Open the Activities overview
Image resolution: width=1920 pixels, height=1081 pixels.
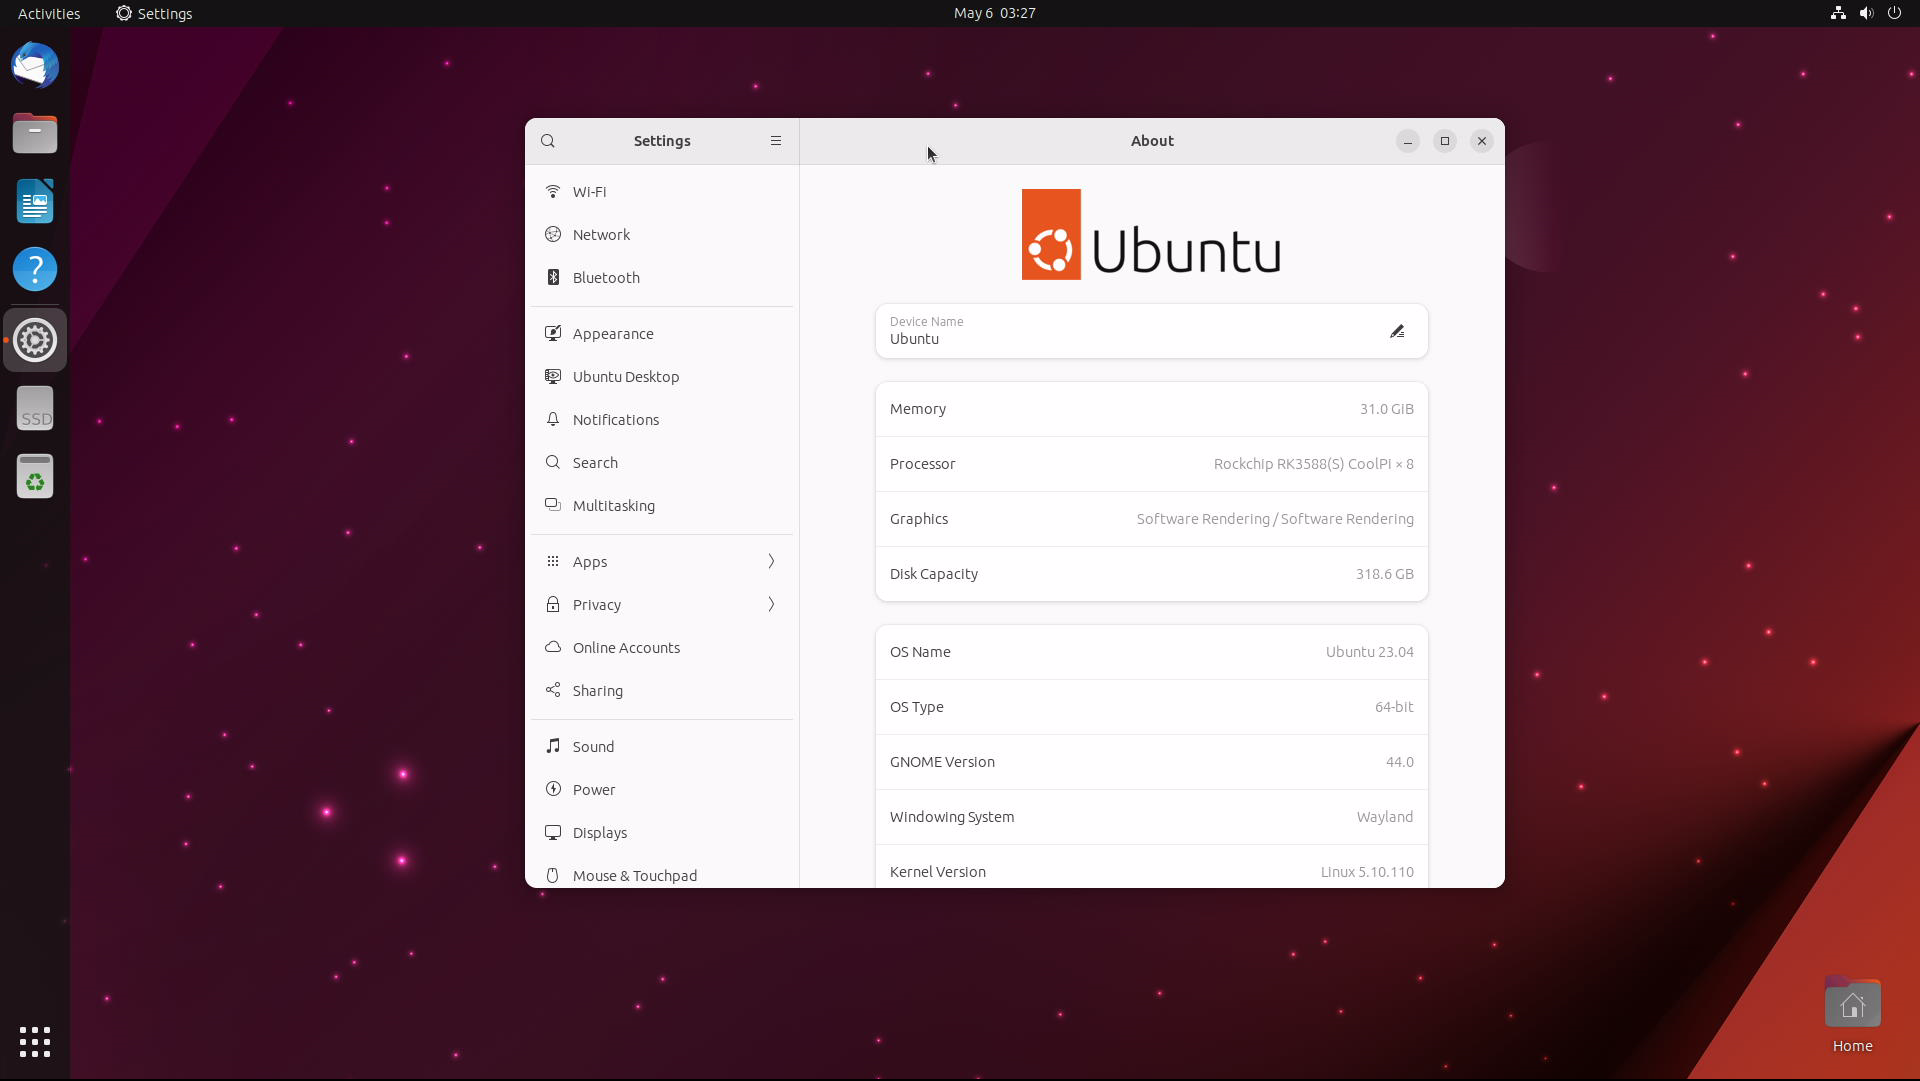[x=49, y=13]
